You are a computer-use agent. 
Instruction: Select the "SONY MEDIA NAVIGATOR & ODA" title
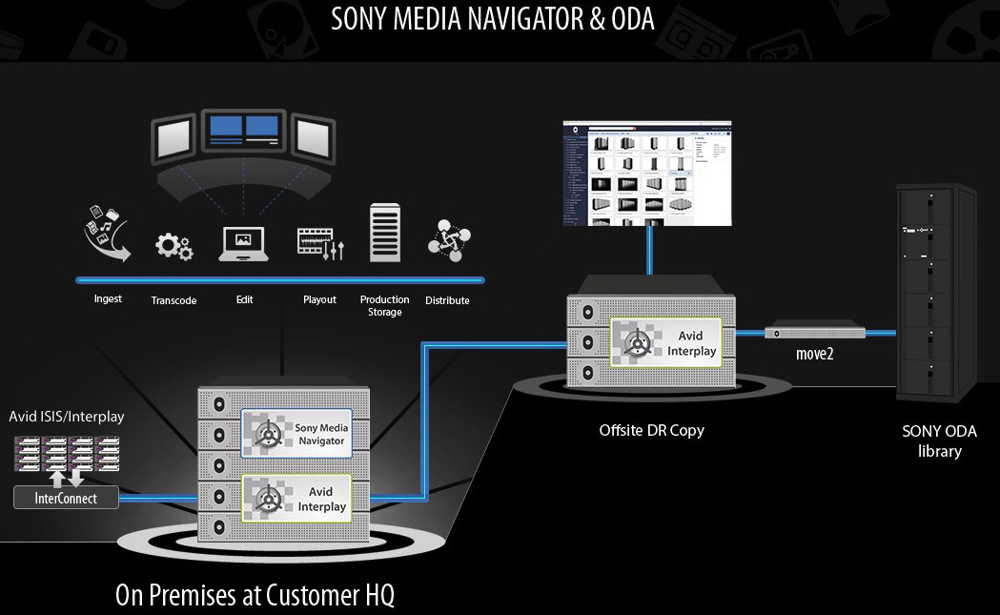(492, 19)
